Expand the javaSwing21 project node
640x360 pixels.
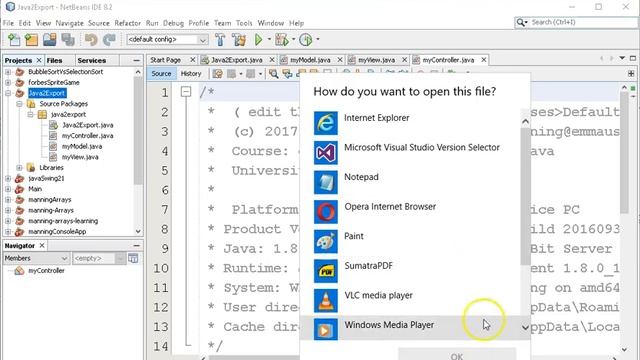(x=8, y=178)
